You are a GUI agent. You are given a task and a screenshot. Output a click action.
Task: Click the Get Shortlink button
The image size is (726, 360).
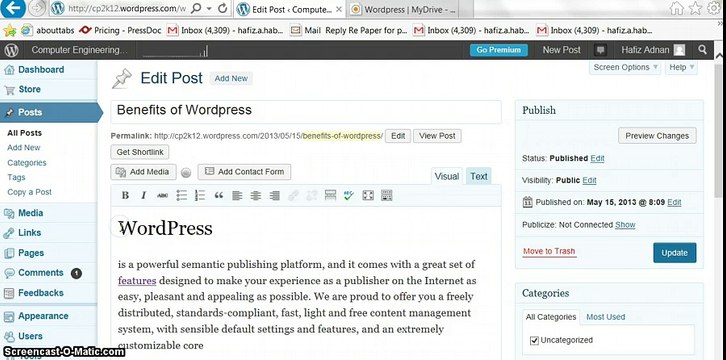(x=140, y=152)
